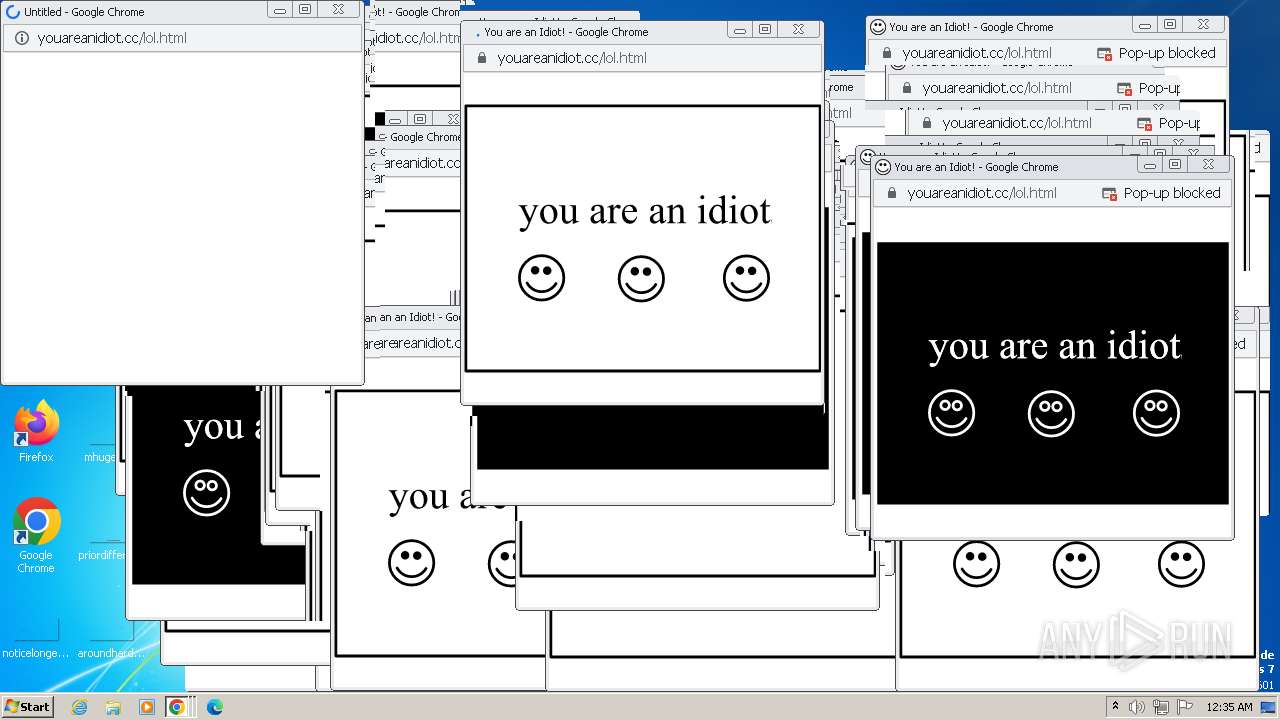Open the volume control tray icon
Screen dimensions: 1280x720
1137,707
